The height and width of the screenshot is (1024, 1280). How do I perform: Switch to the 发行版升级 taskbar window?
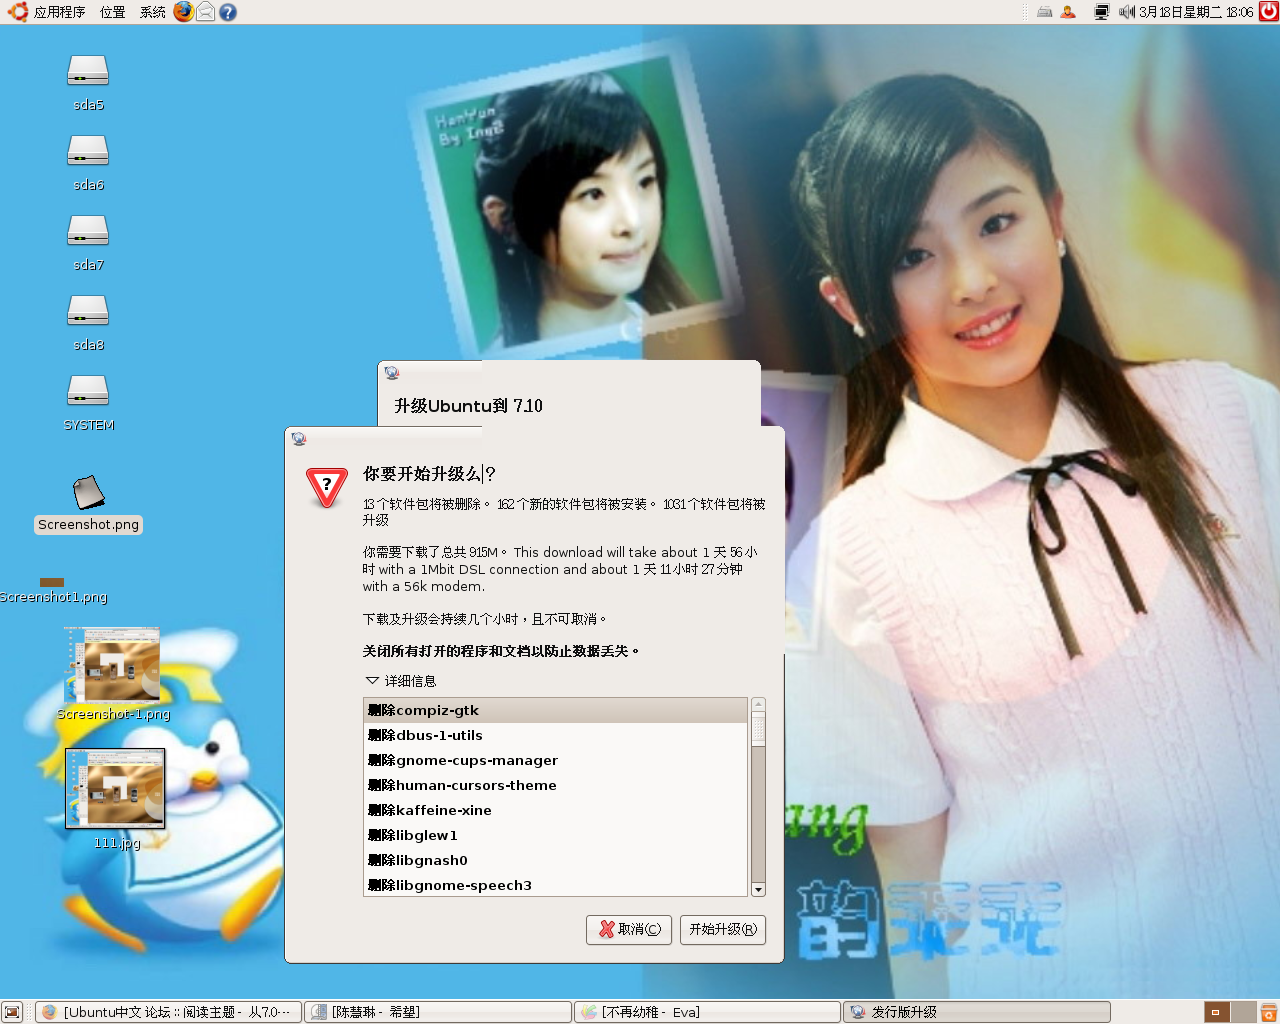coord(977,1012)
